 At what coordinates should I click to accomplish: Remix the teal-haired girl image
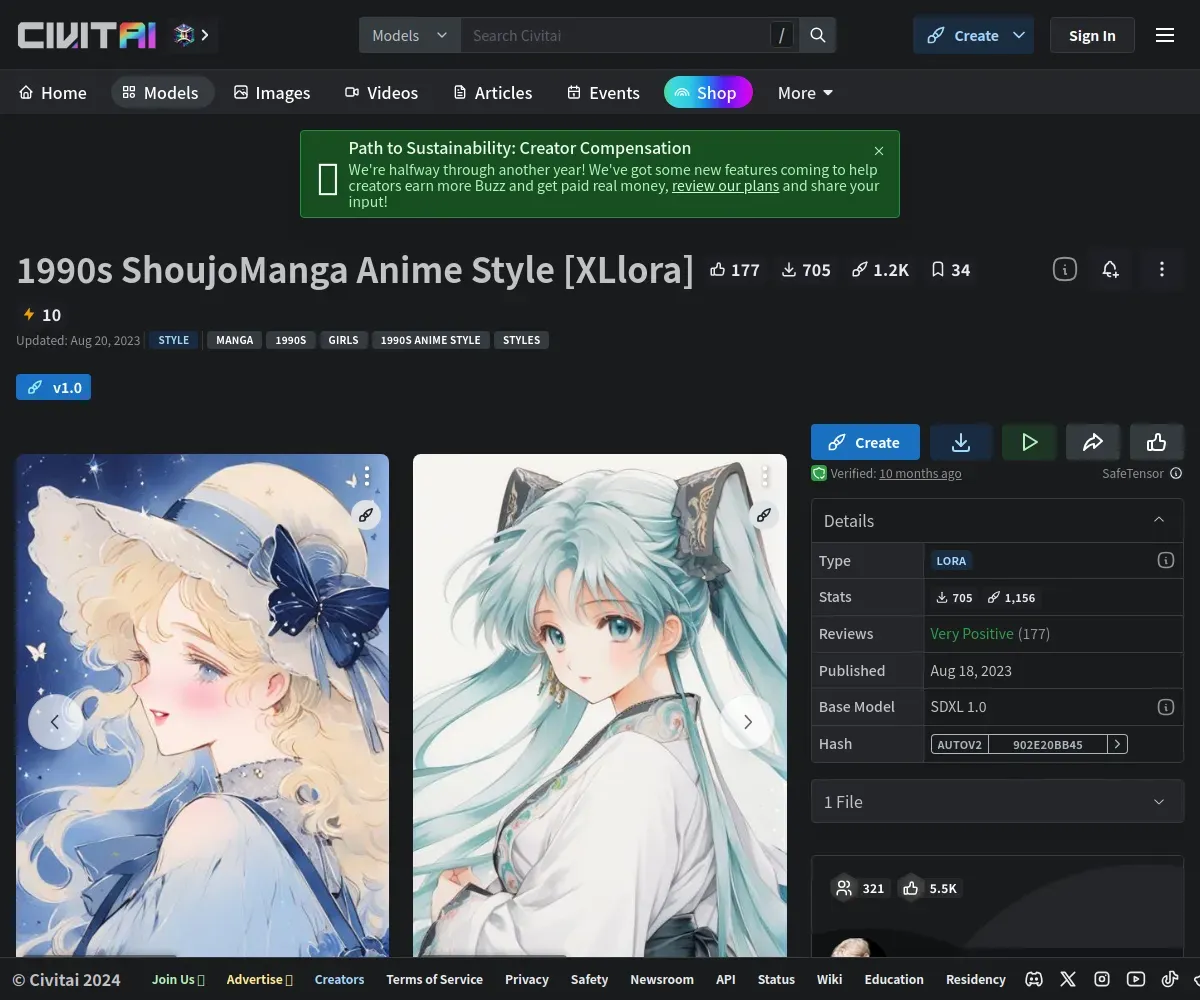[764, 516]
